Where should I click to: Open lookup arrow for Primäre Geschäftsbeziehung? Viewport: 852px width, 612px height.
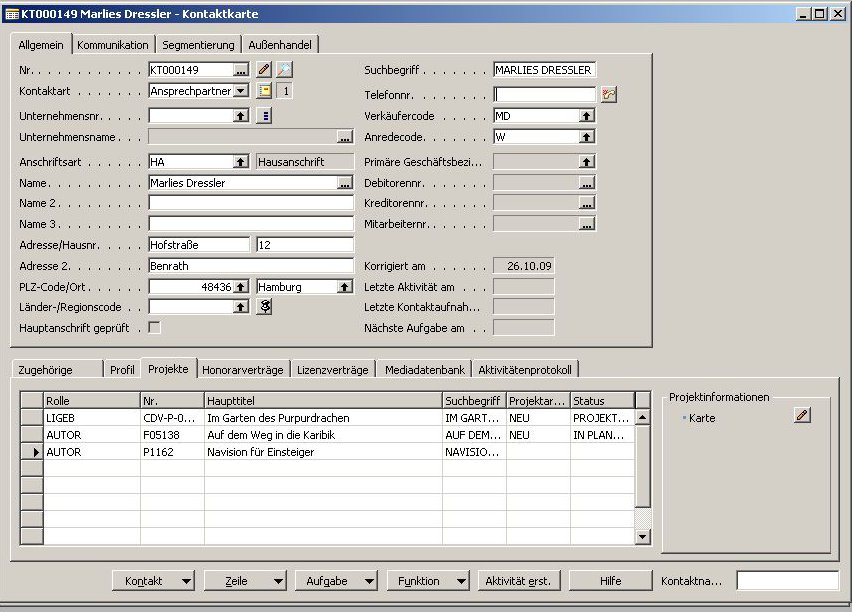586,161
